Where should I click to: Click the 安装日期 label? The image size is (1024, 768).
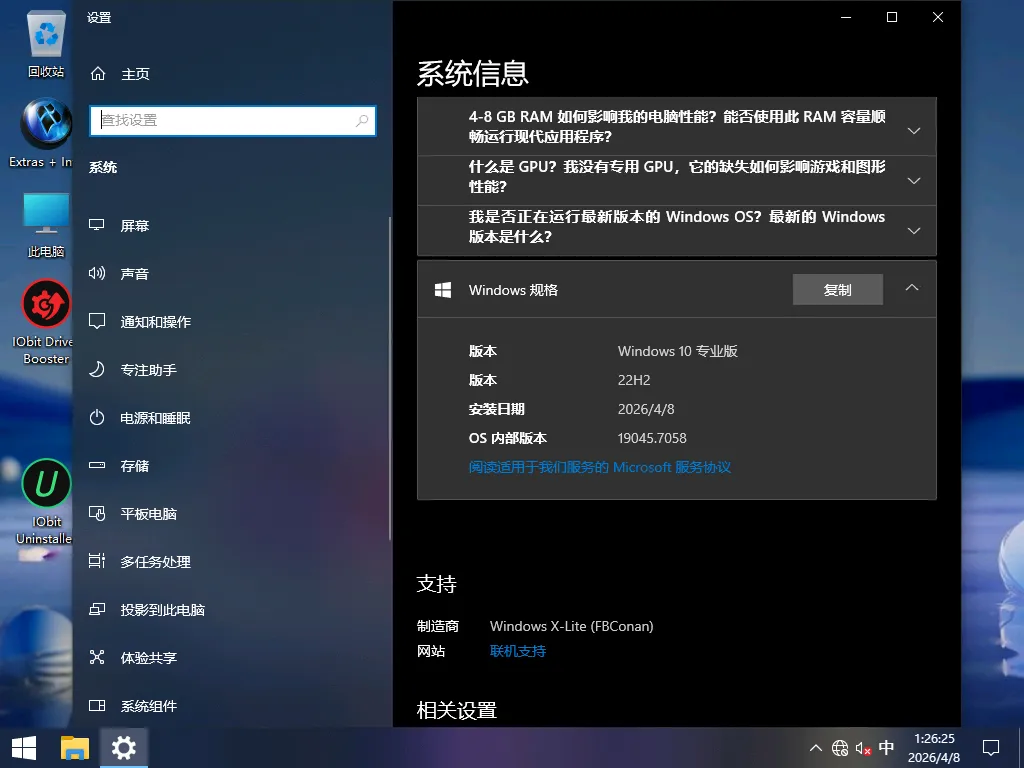496,409
